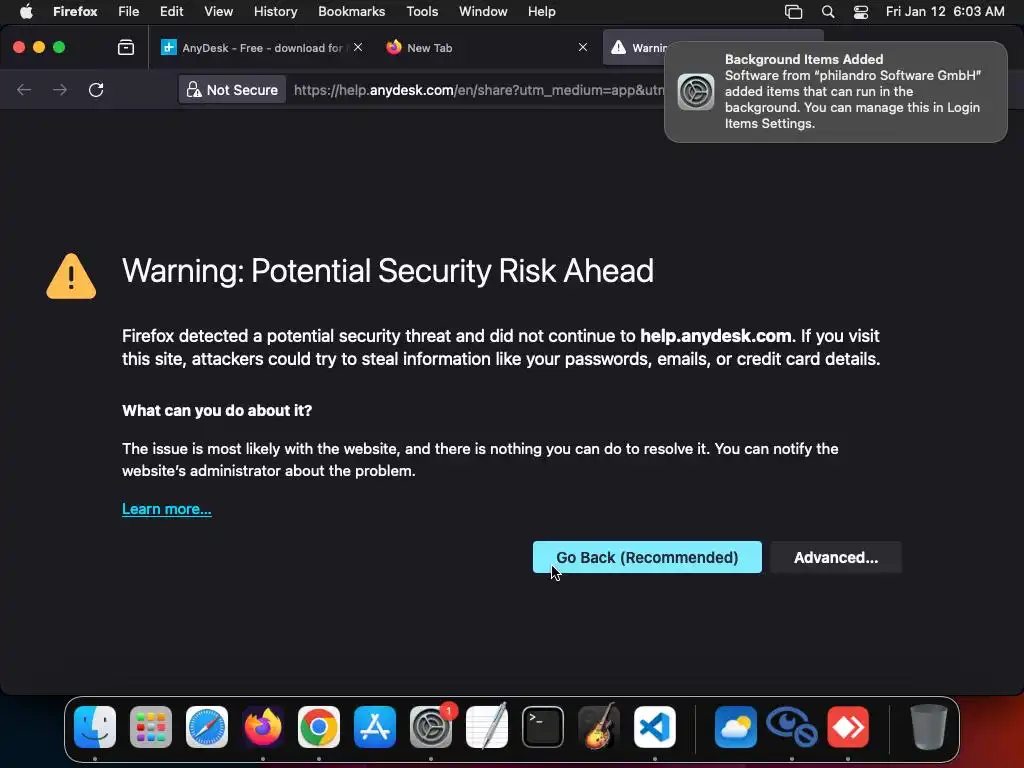
Task: Open the Tools menu
Action: click(422, 11)
